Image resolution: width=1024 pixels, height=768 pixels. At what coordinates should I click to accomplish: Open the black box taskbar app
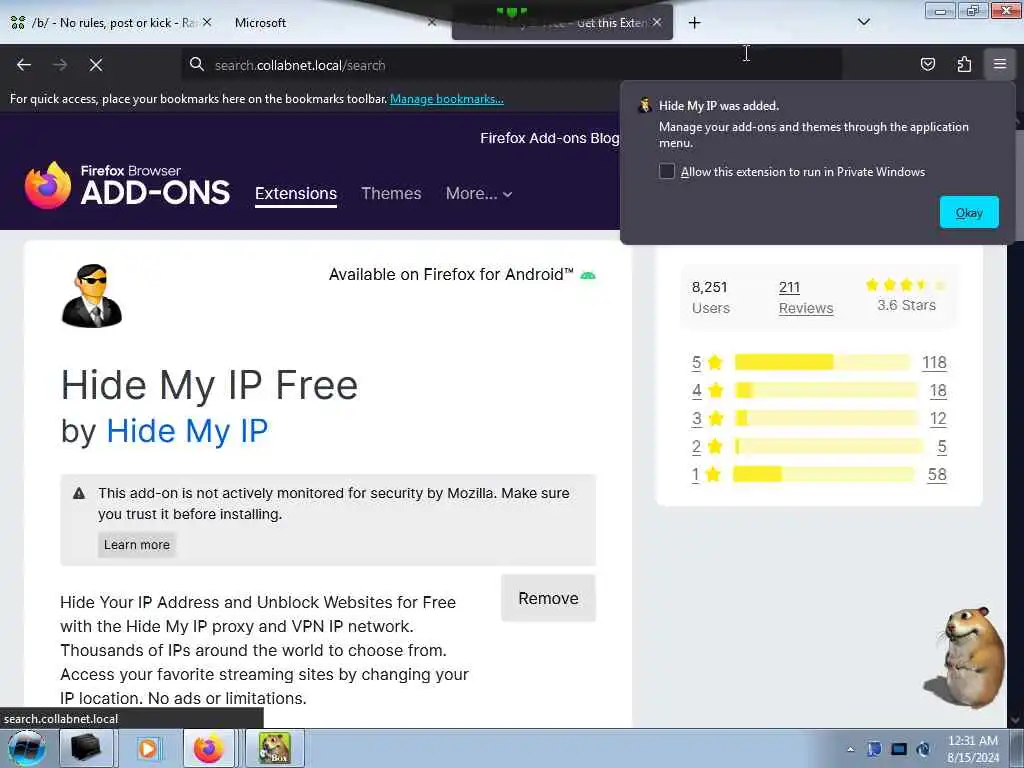coord(86,748)
